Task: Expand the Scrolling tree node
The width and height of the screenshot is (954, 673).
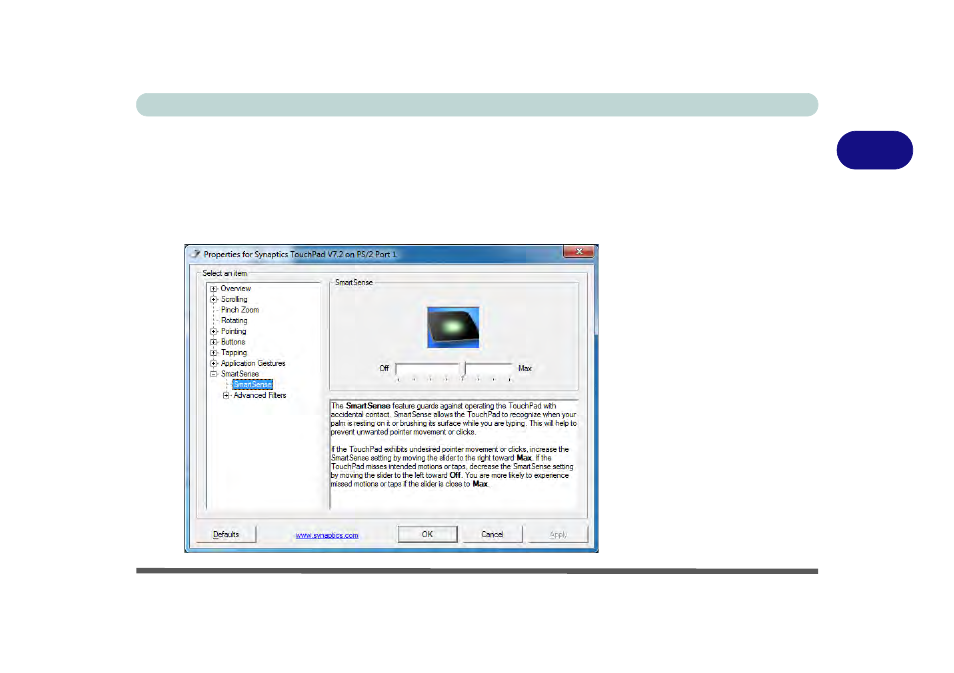Action: 214,299
